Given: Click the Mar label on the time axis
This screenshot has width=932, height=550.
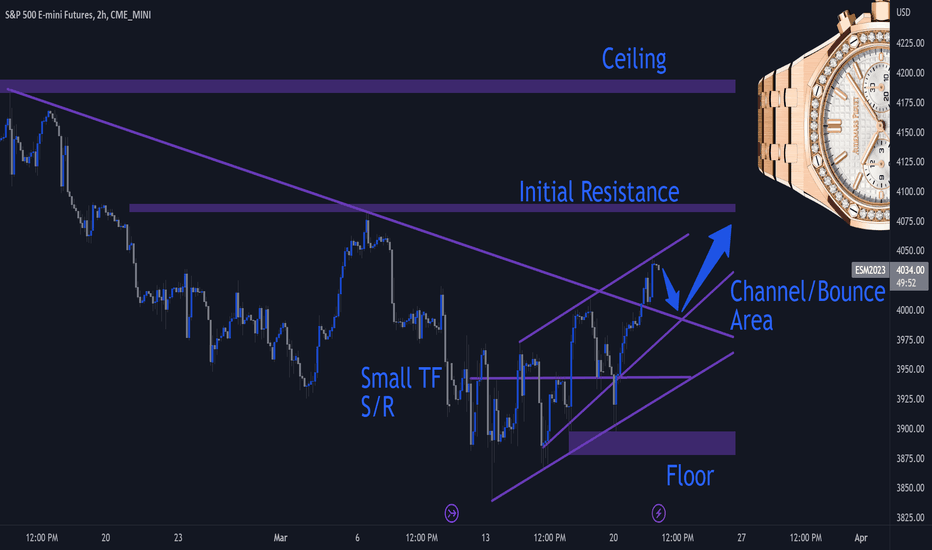Looking at the screenshot, I should tap(281, 538).
